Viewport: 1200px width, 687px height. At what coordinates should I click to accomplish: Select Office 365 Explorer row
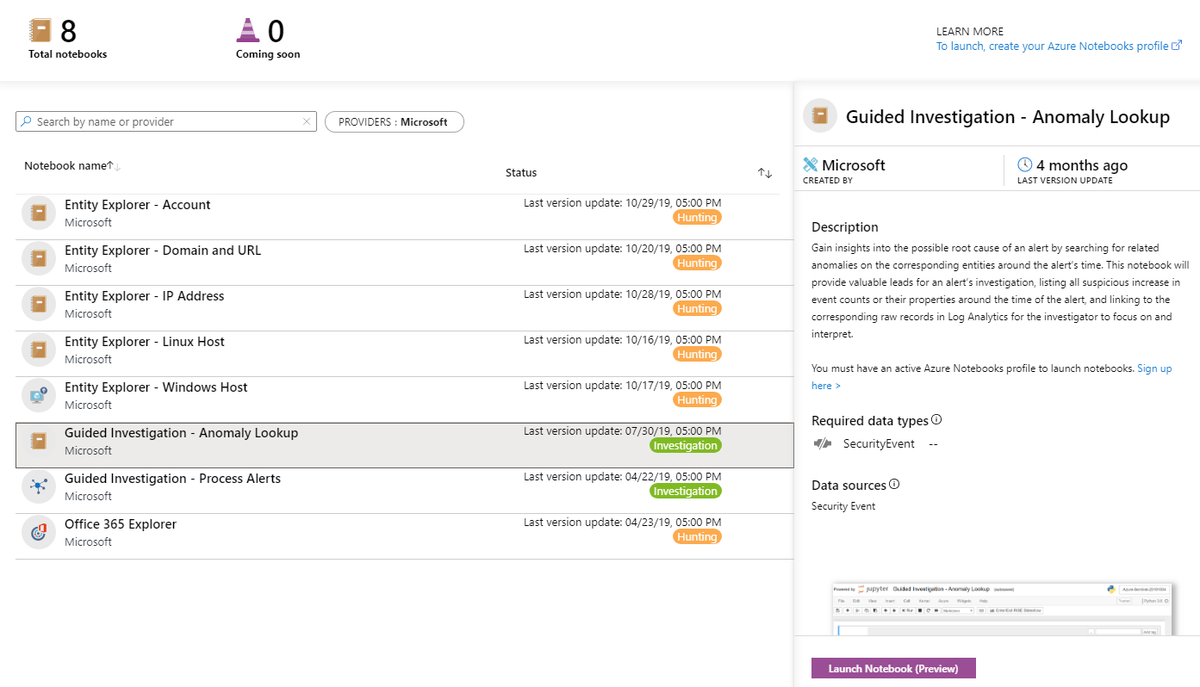click(x=405, y=536)
